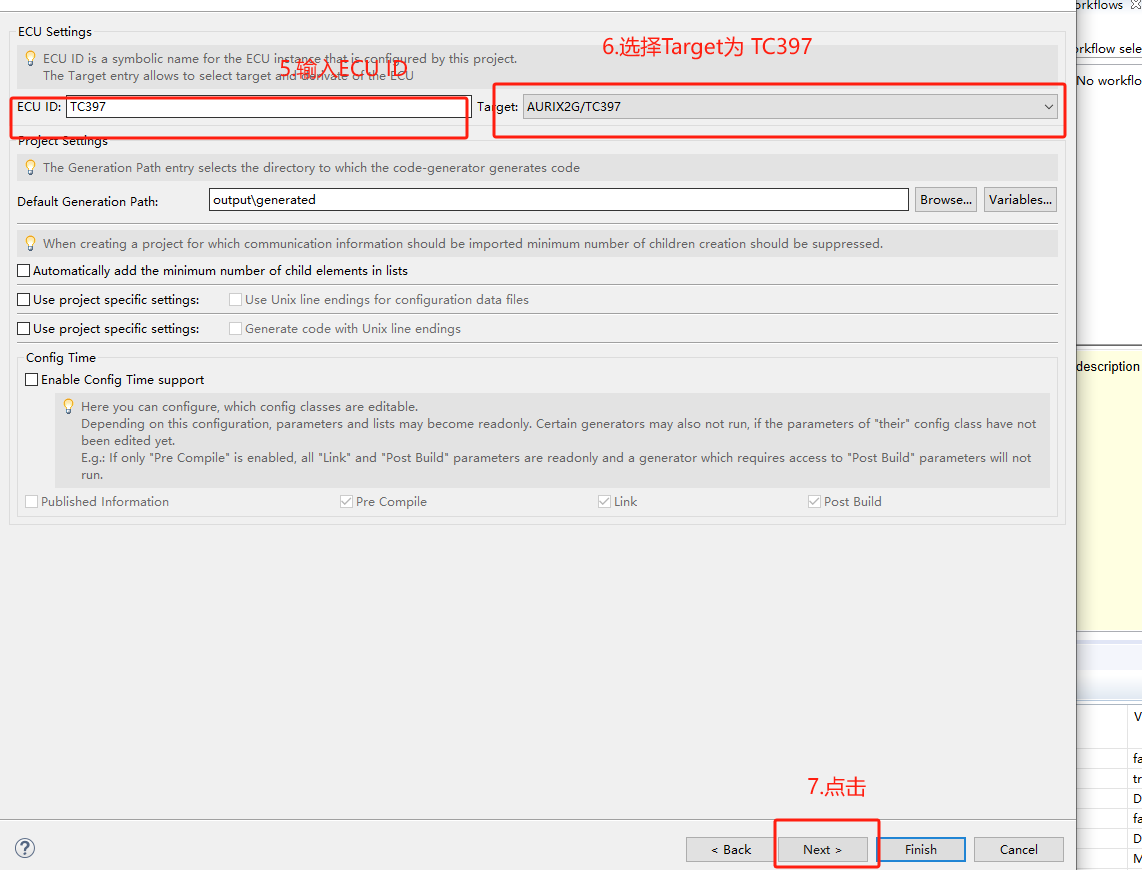The height and width of the screenshot is (870, 1142).
Task: Tick project specific settings for generated code endings
Action: pyautogui.click(x=24, y=329)
